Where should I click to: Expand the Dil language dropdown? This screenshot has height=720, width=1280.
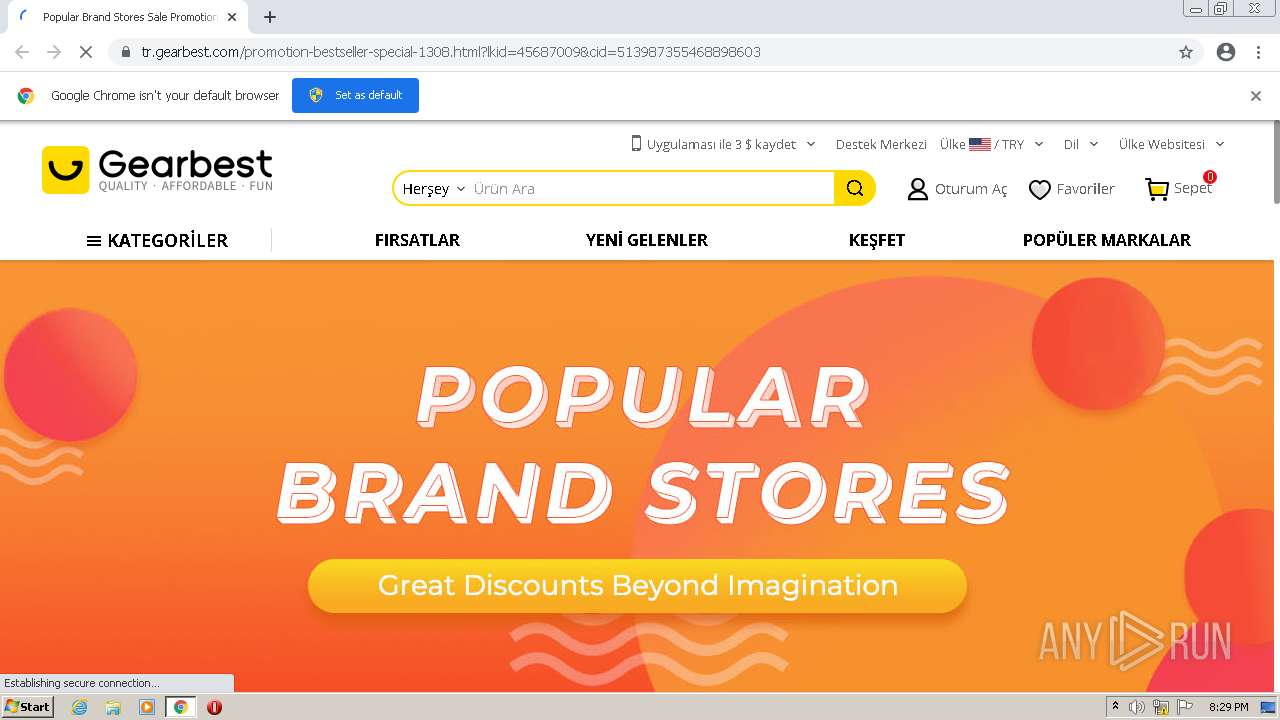(x=1081, y=144)
